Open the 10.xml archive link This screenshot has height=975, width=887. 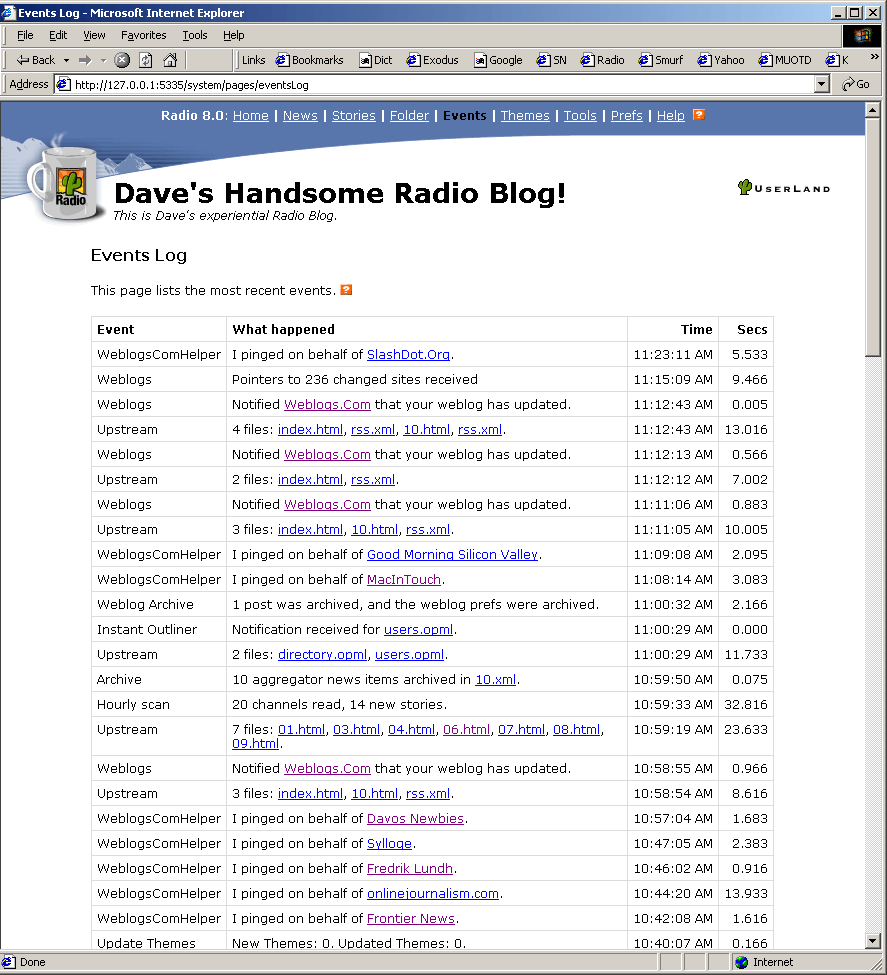coord(495,680)
